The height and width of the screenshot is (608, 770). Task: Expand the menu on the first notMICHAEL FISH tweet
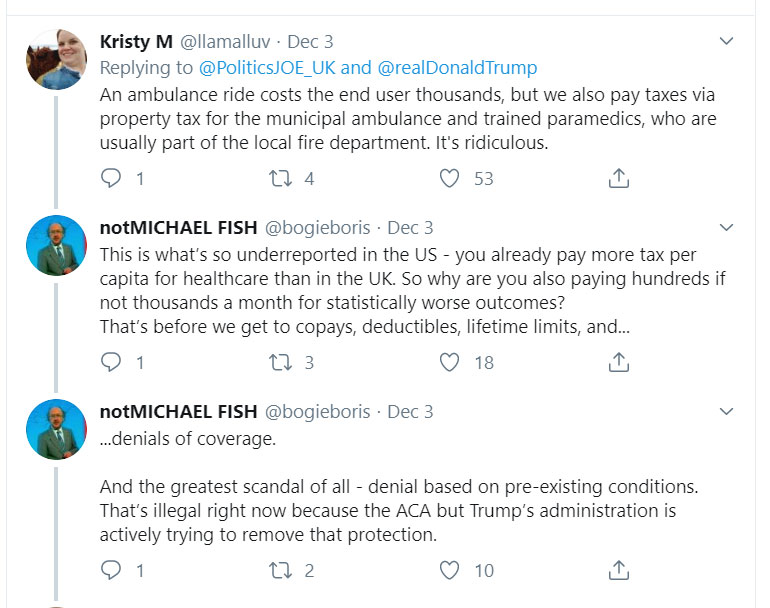tap(727, 227)
